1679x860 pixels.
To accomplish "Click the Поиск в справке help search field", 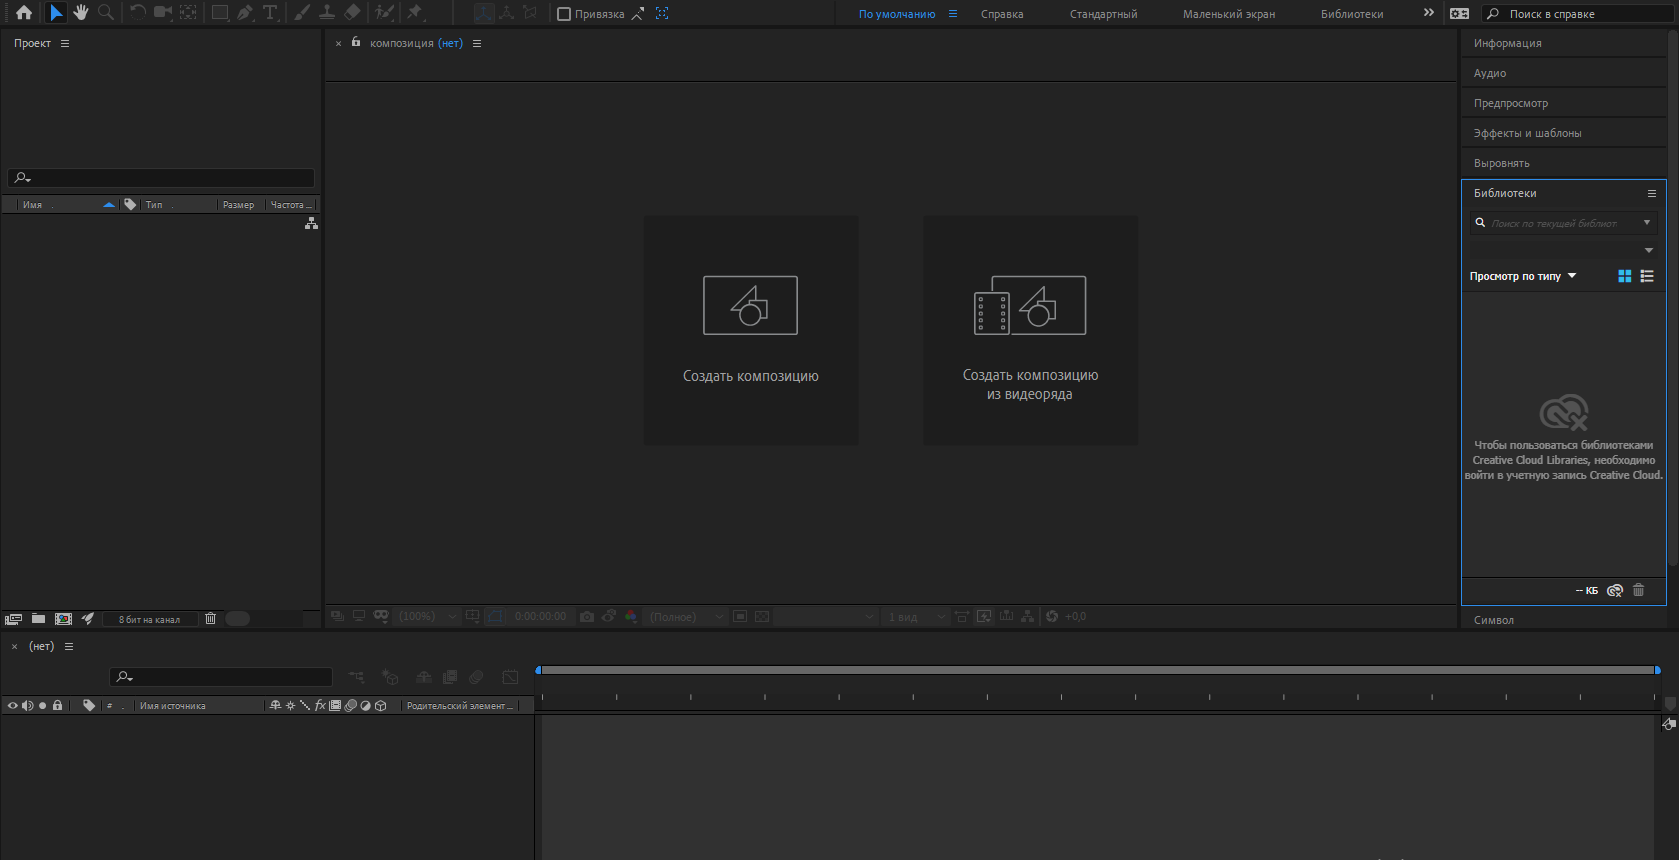I will (x=1578, y=14).
